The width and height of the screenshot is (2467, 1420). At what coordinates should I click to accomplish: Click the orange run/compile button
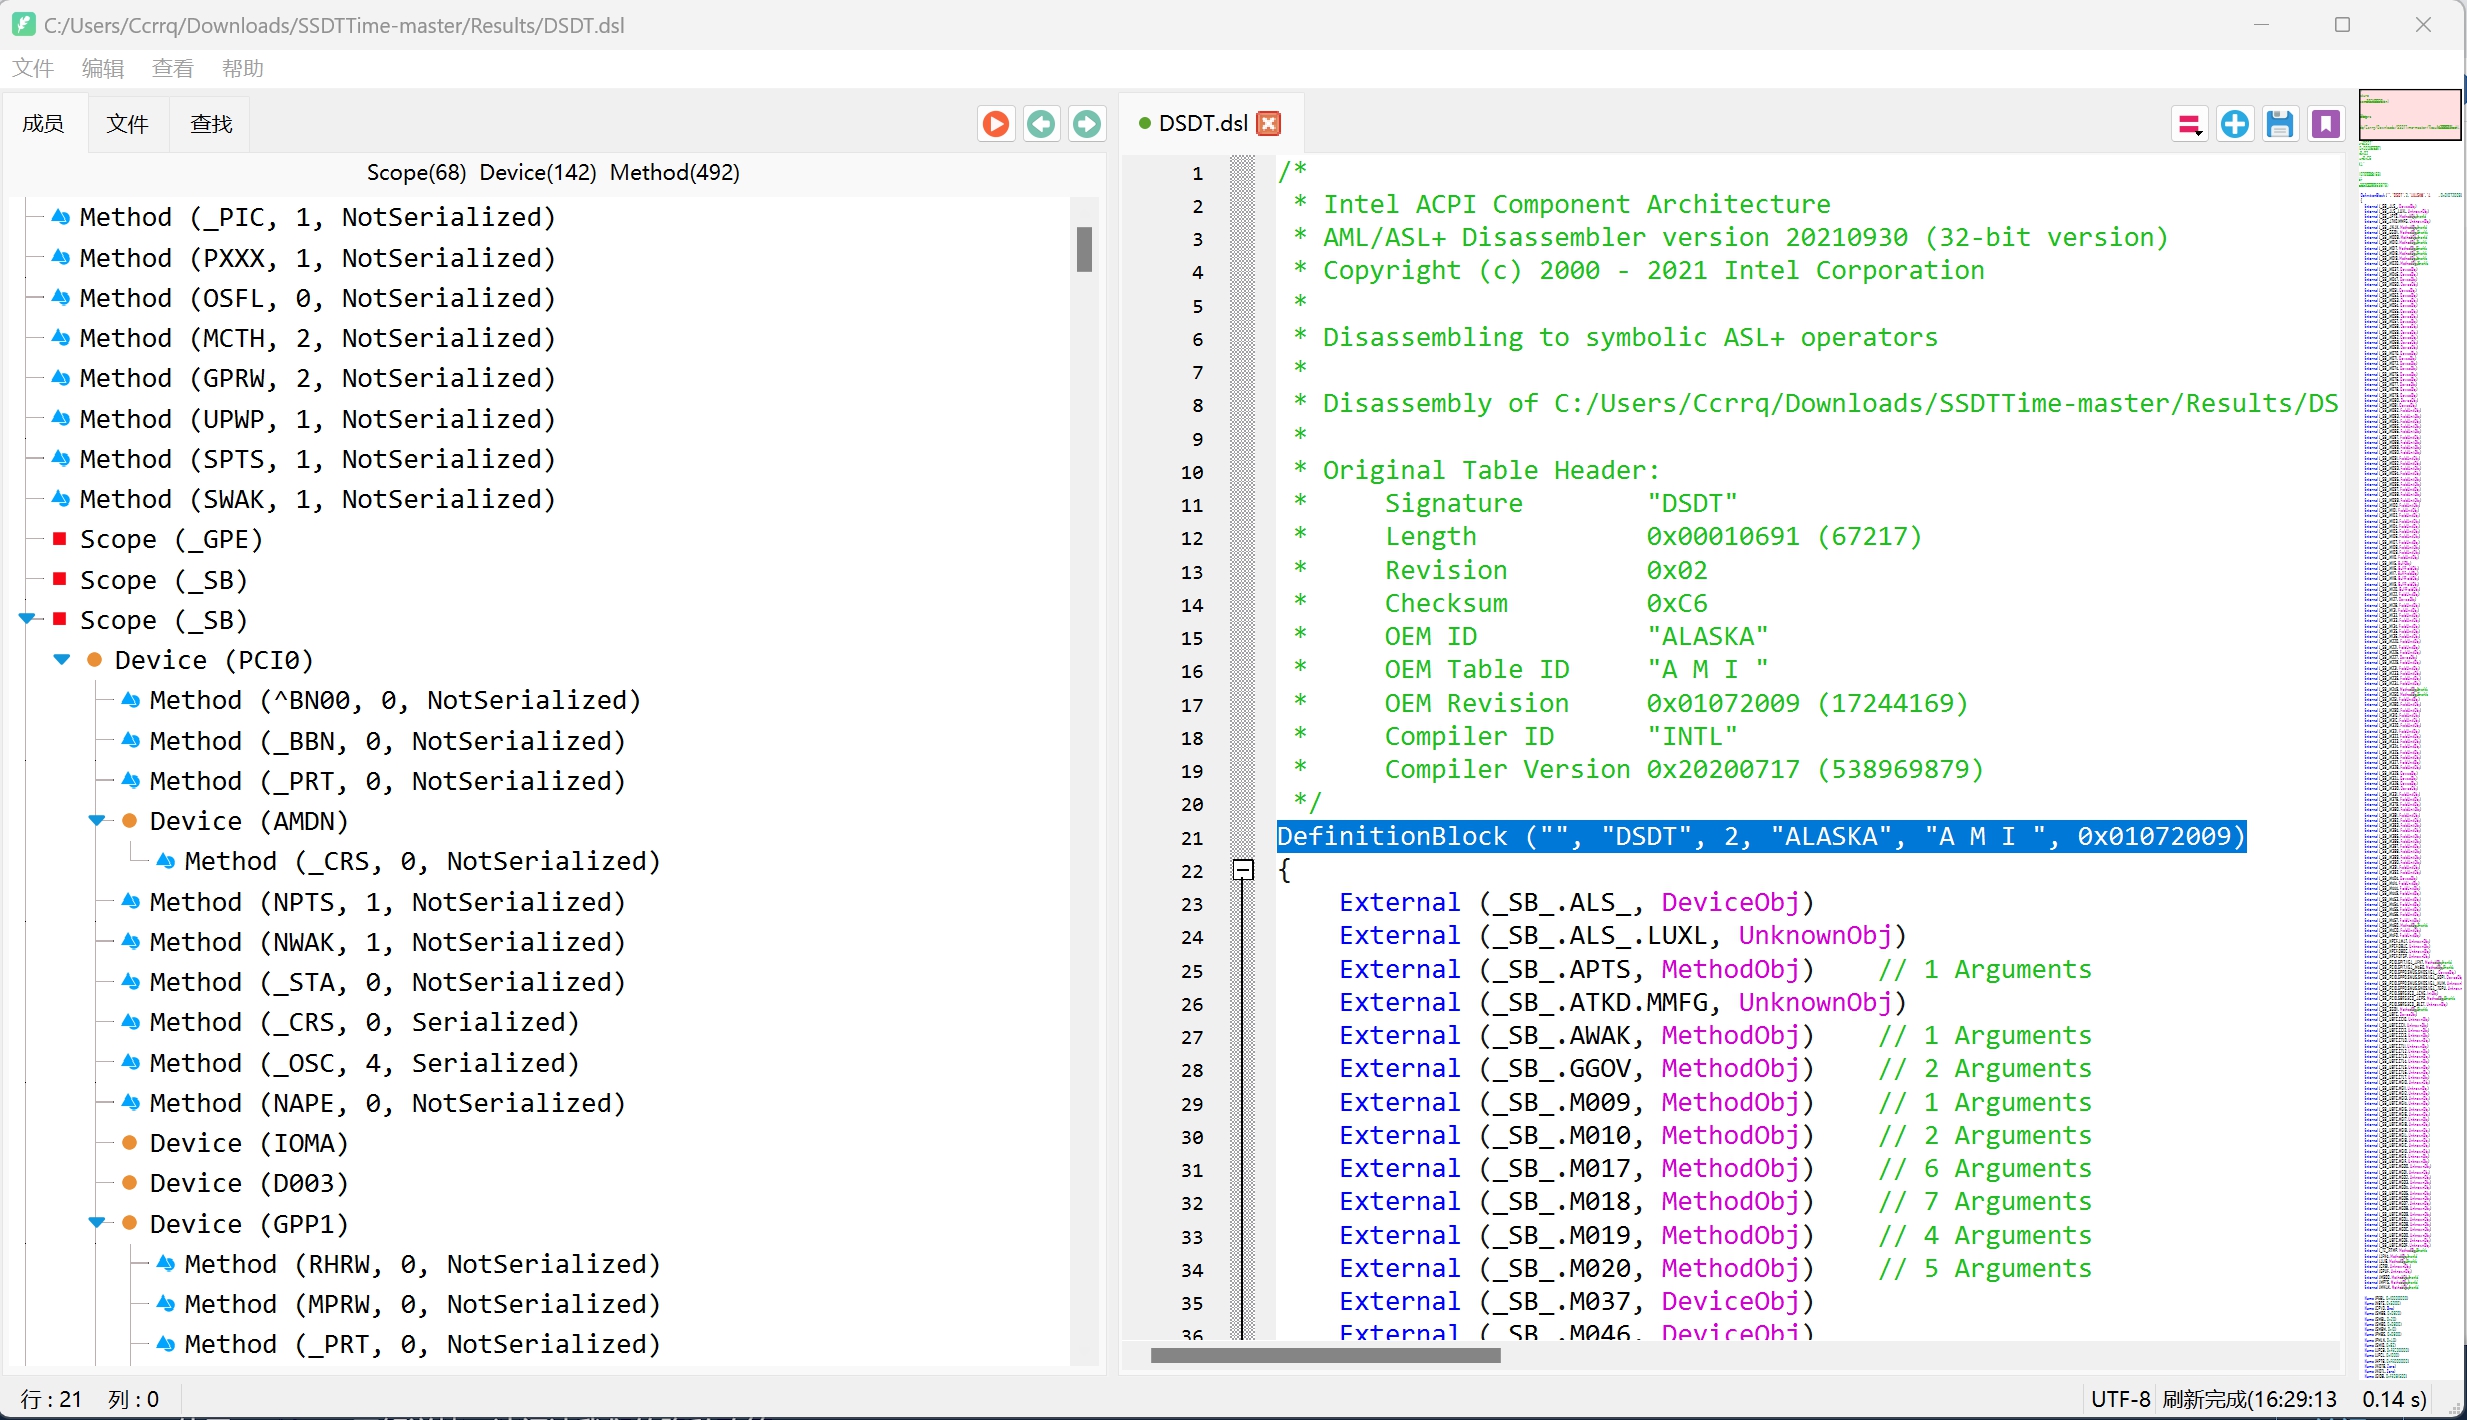(995, 124)
